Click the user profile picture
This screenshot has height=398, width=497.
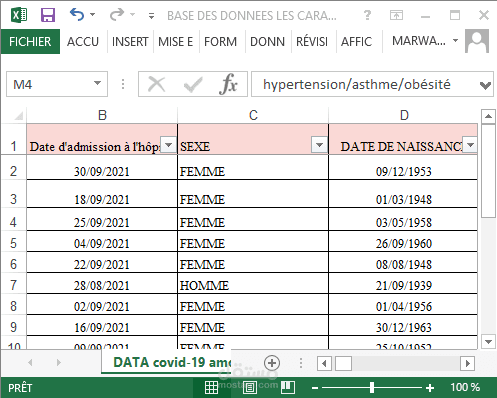[x=477, y=41]
